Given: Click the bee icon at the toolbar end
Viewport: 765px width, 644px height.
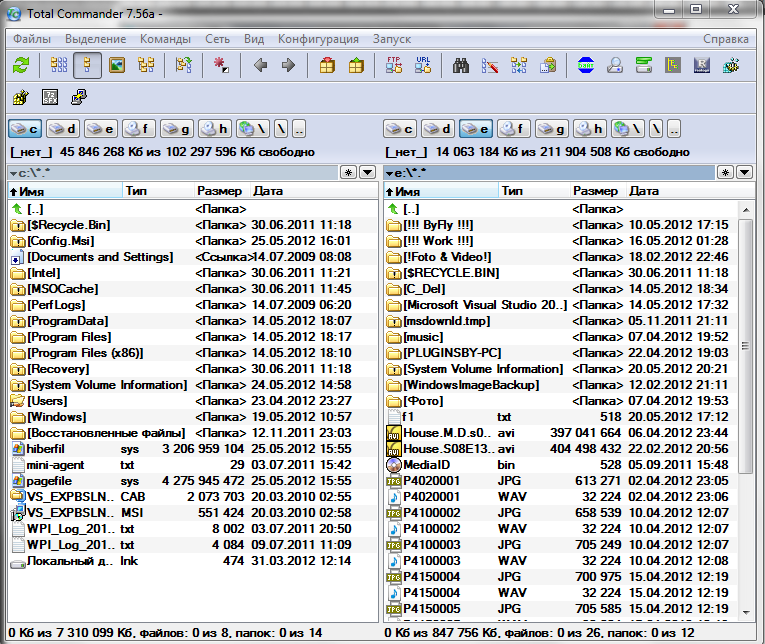Looking at the screenshot, I should 731,65.
